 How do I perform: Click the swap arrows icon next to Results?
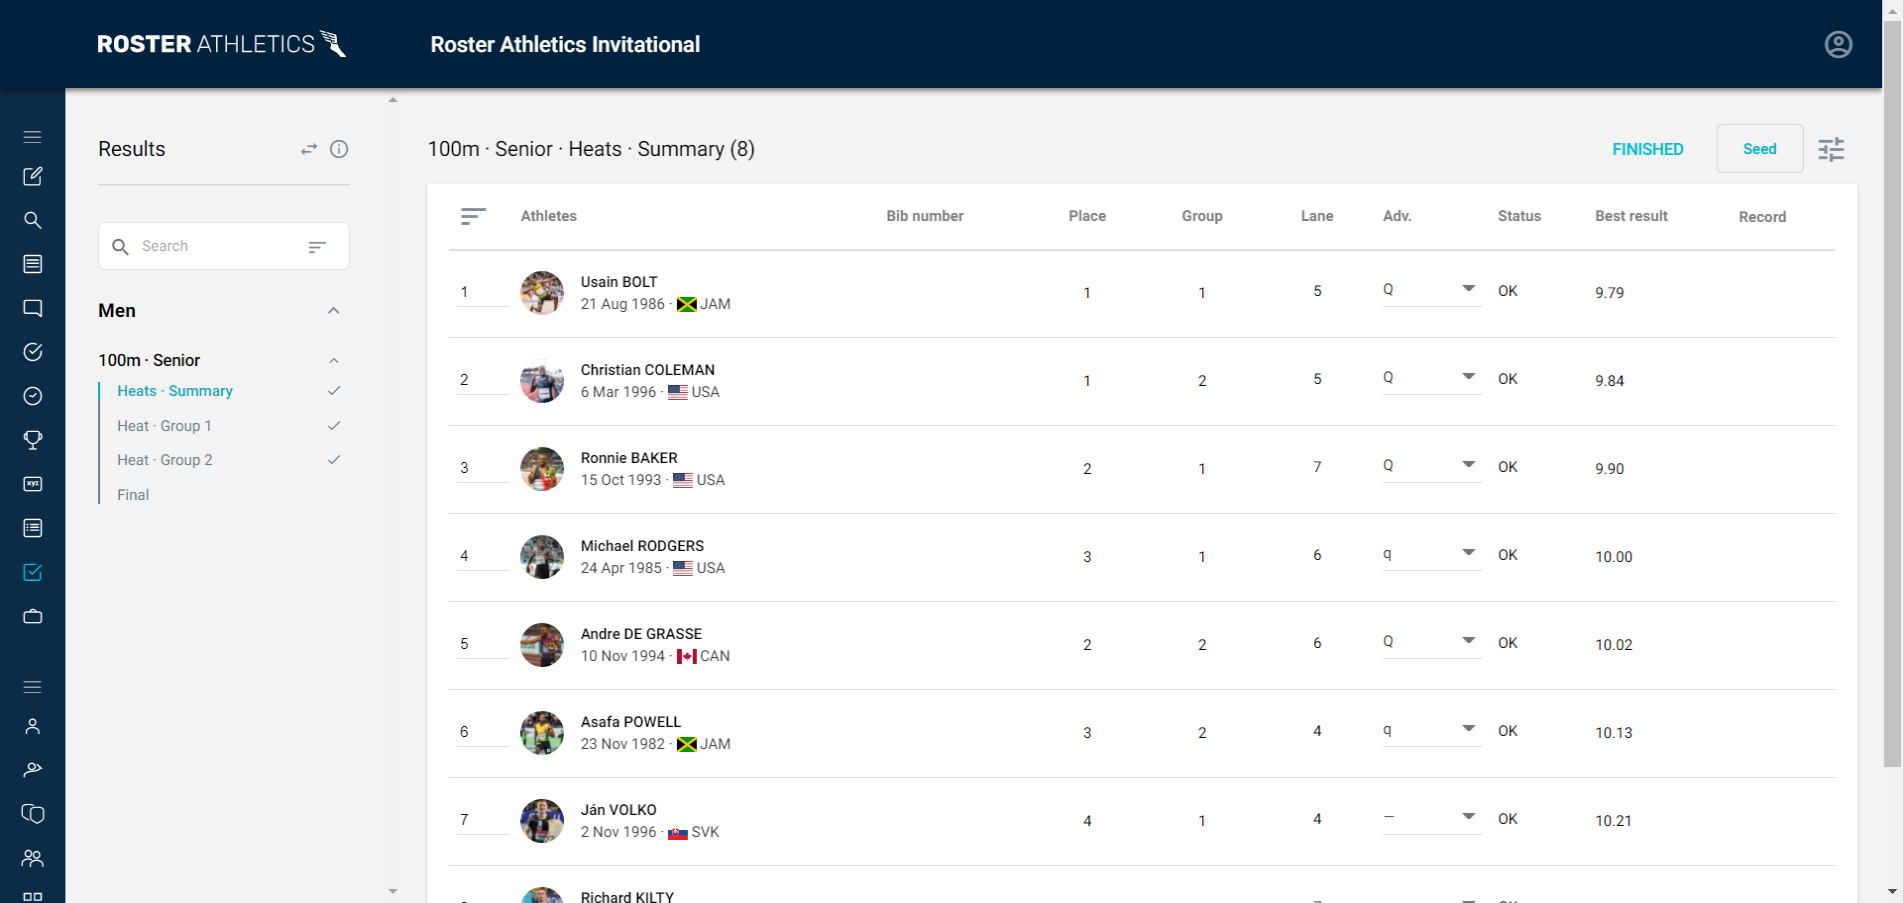[308, 149]
